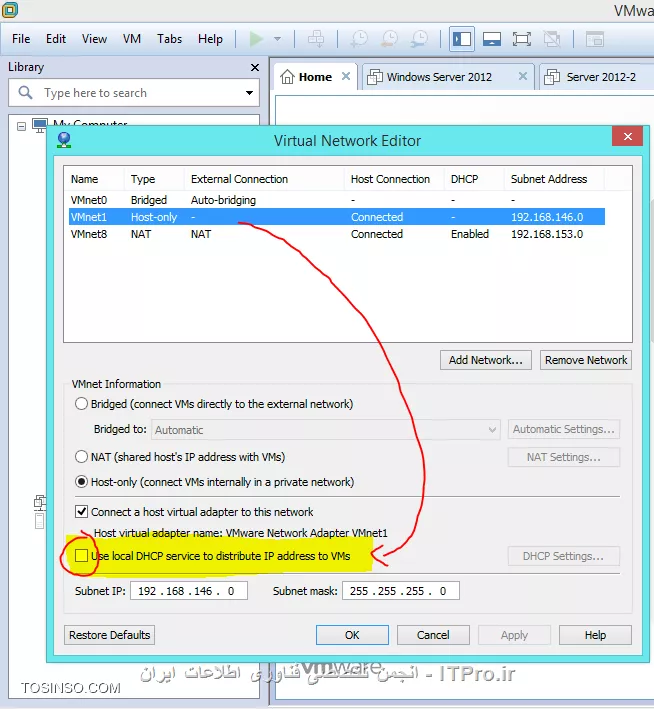
Task: Enable Use local DHCP service checkbox
Action: (81, 555)
